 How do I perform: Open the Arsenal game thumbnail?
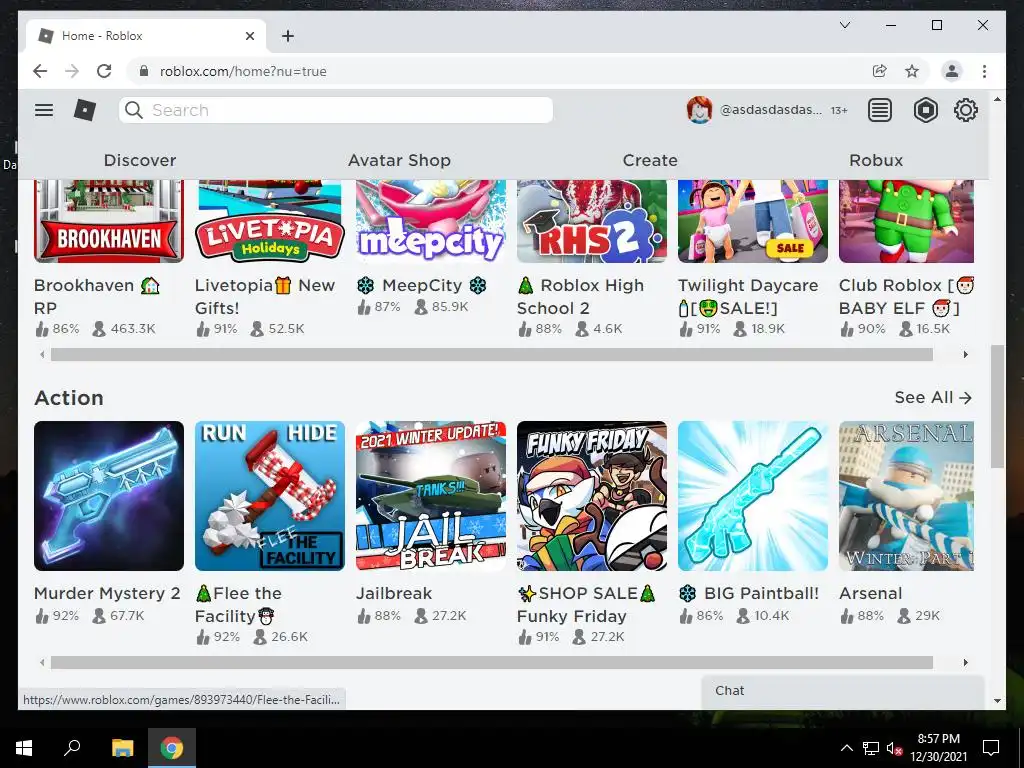tap(906, 496)
